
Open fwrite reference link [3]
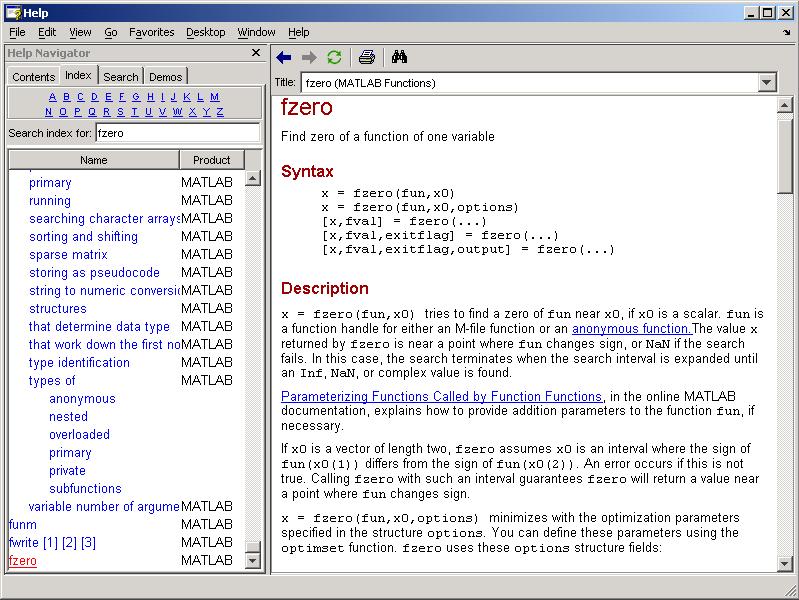(x=88, y=542)
